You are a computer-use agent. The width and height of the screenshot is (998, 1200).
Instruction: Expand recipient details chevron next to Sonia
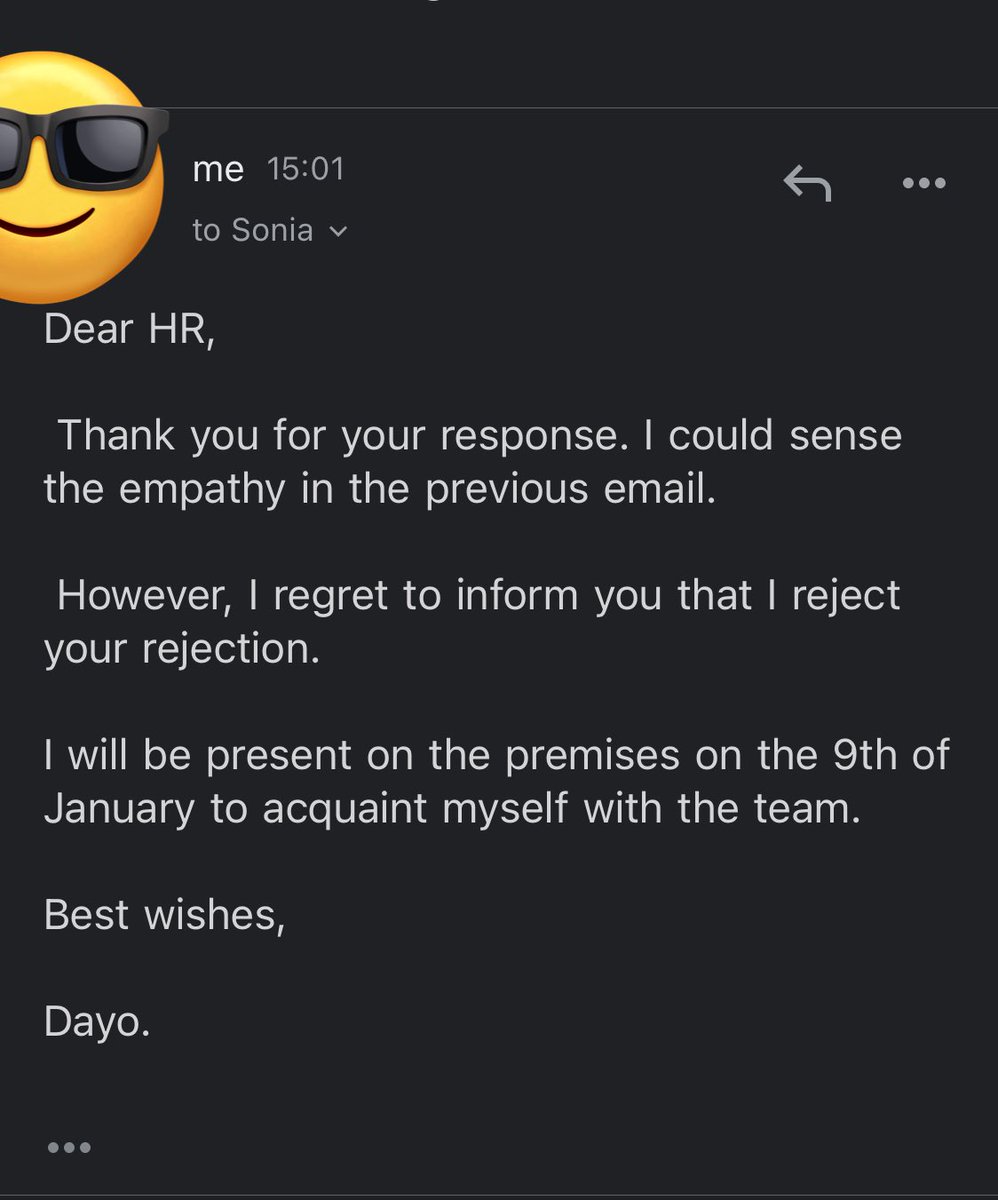[338, 232]
